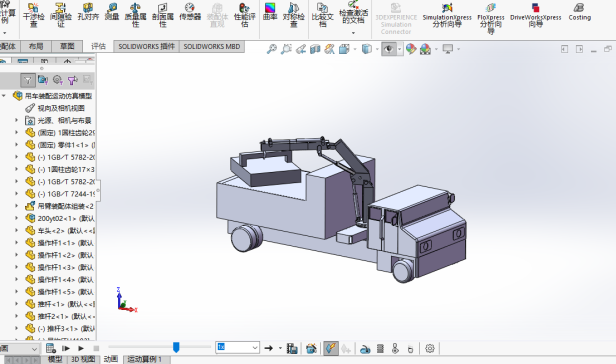Select the 曲率 curvature display tool
The image size is (616, 364).
click(270, 12)
